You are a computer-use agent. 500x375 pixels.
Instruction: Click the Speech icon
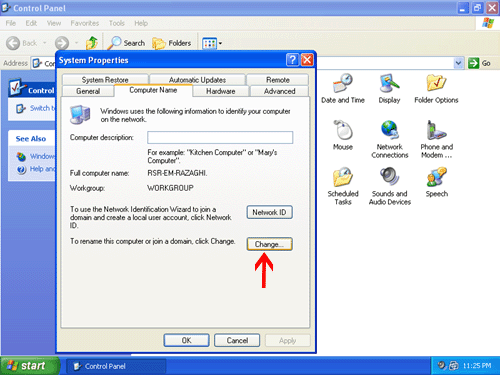tap(436, 177)
